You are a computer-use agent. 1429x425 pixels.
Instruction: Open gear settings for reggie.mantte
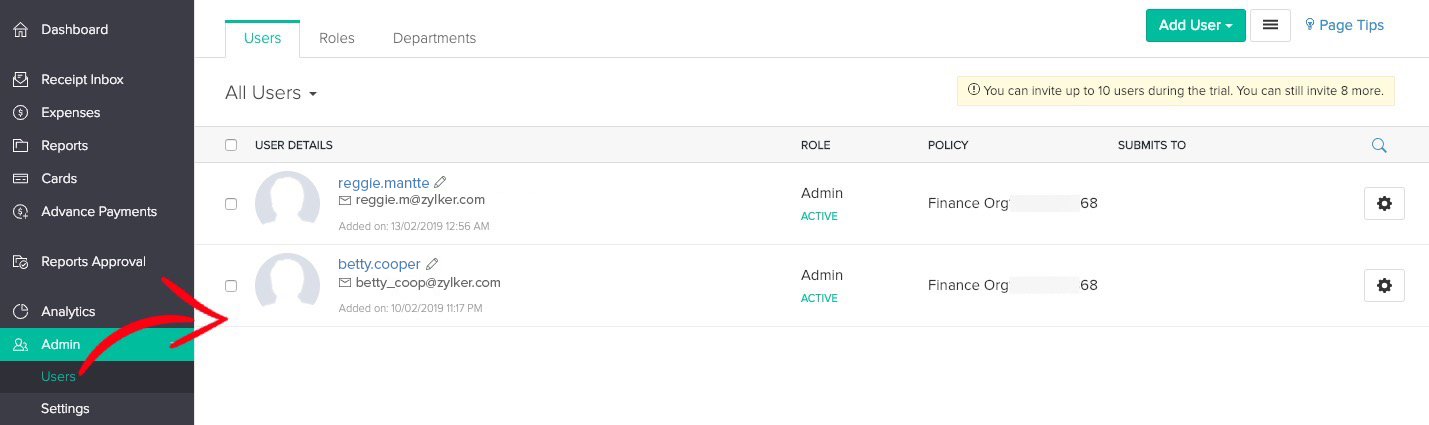coord(1384,203)
